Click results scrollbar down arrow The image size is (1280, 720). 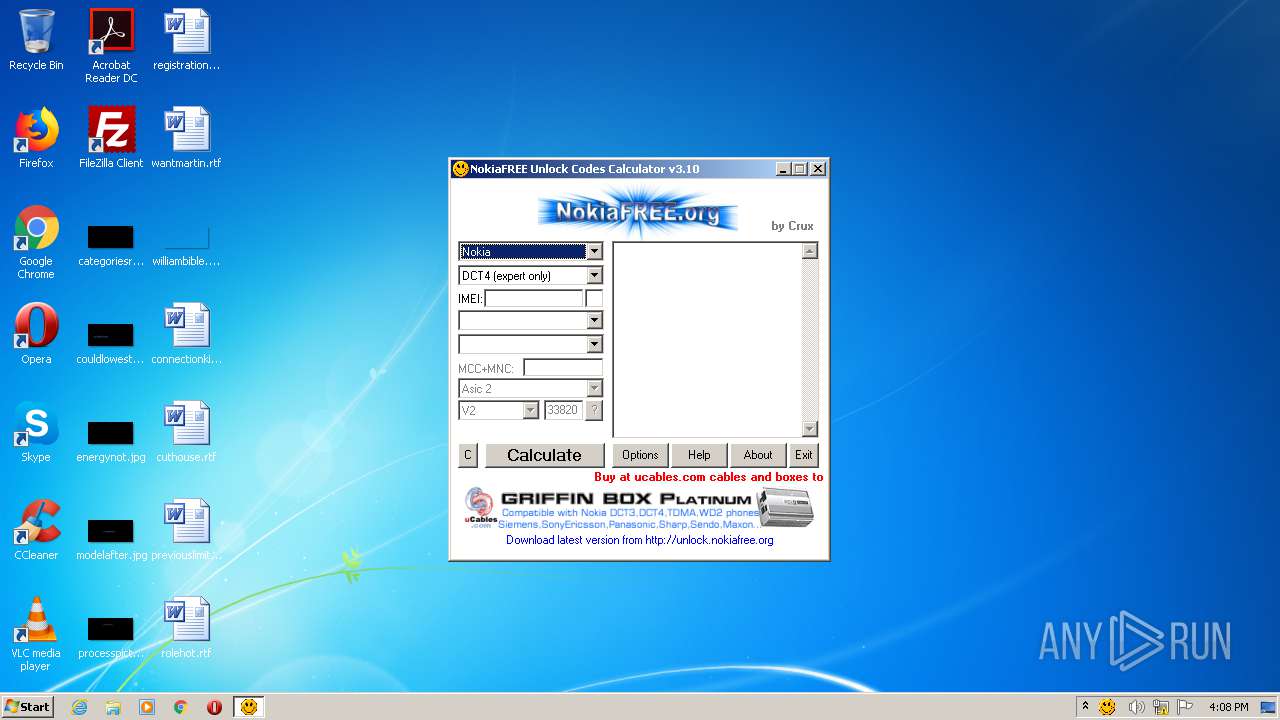tap(810, 429)
